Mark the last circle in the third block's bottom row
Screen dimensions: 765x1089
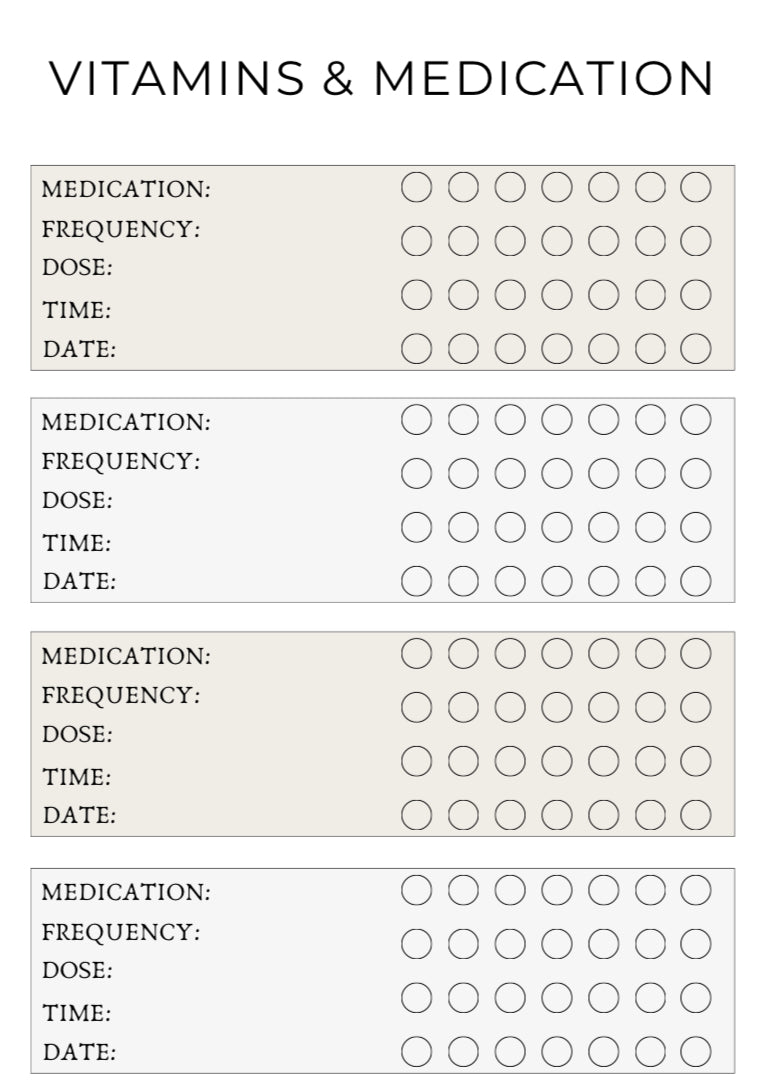696,815
